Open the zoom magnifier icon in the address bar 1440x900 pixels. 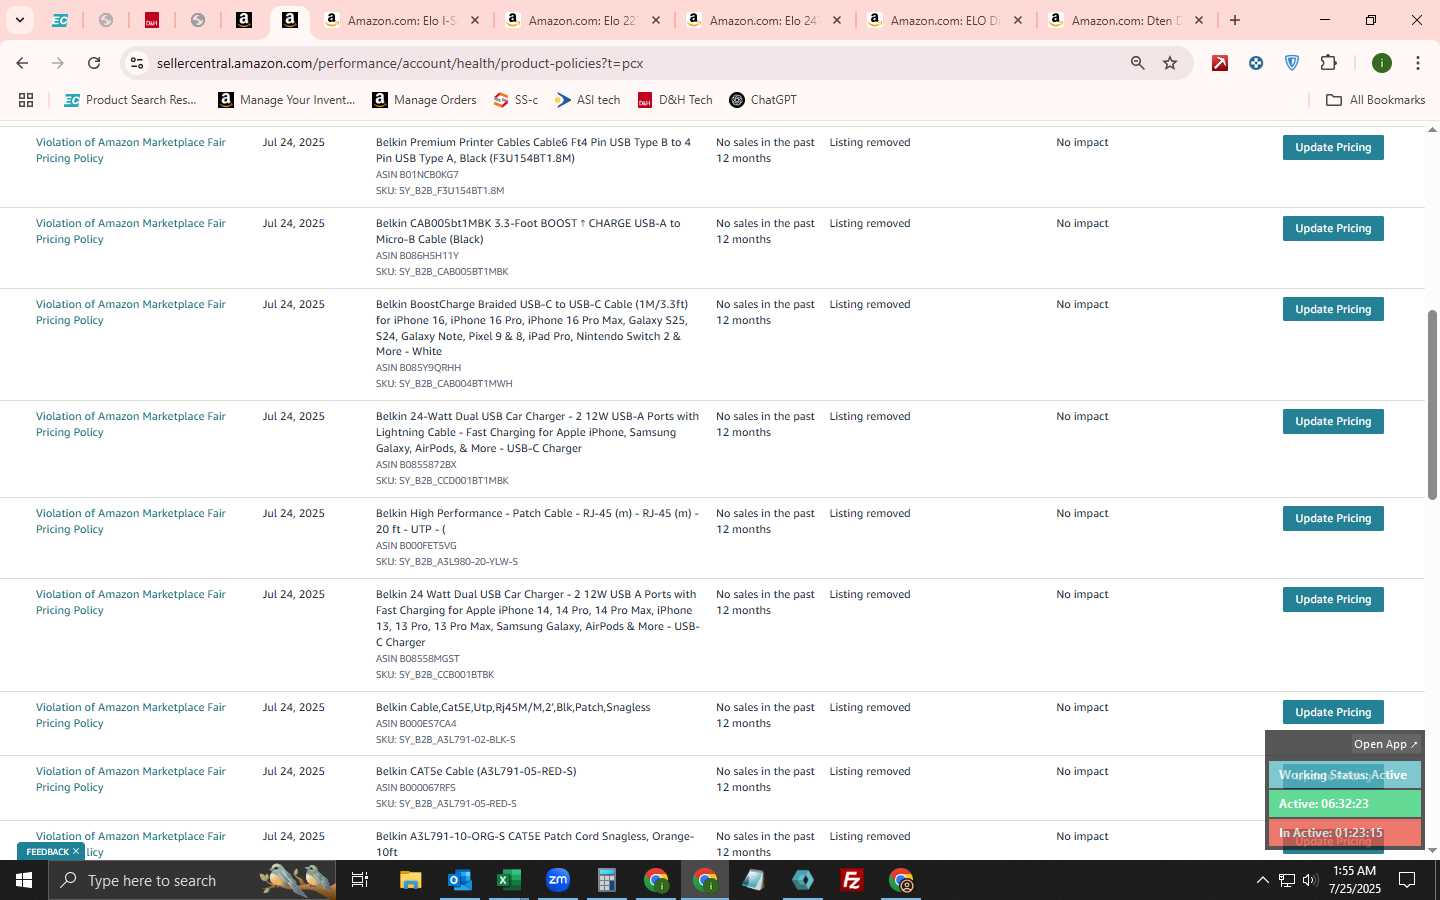1137,63
